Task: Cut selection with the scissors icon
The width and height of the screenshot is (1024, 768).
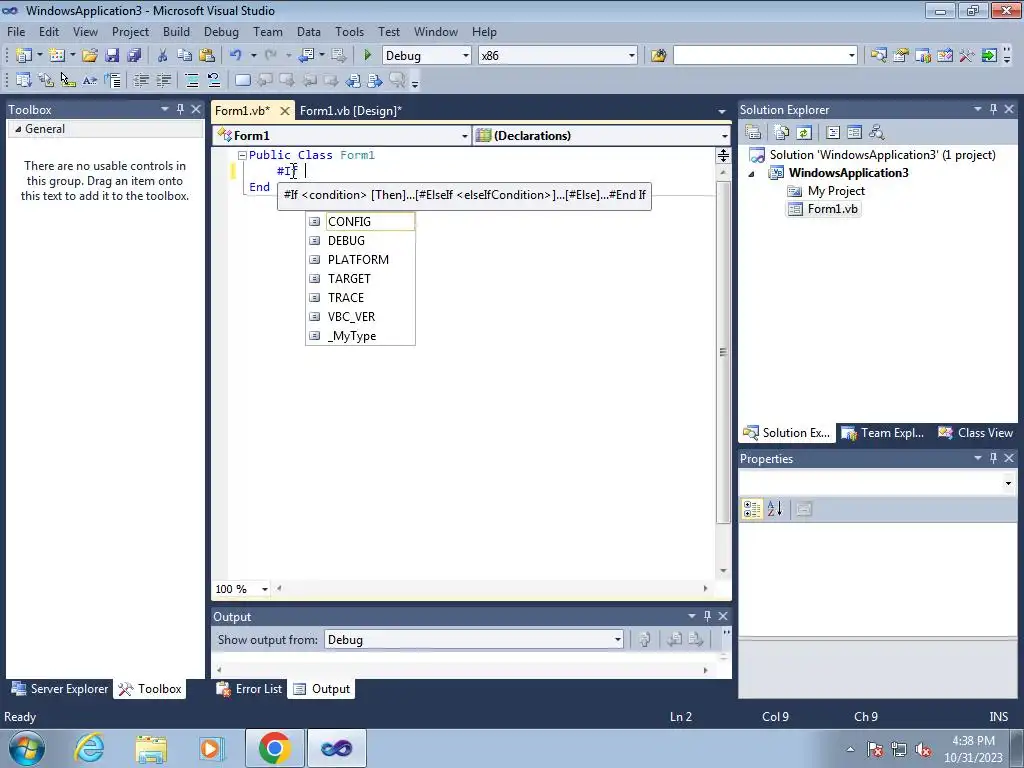Action: 162,56
